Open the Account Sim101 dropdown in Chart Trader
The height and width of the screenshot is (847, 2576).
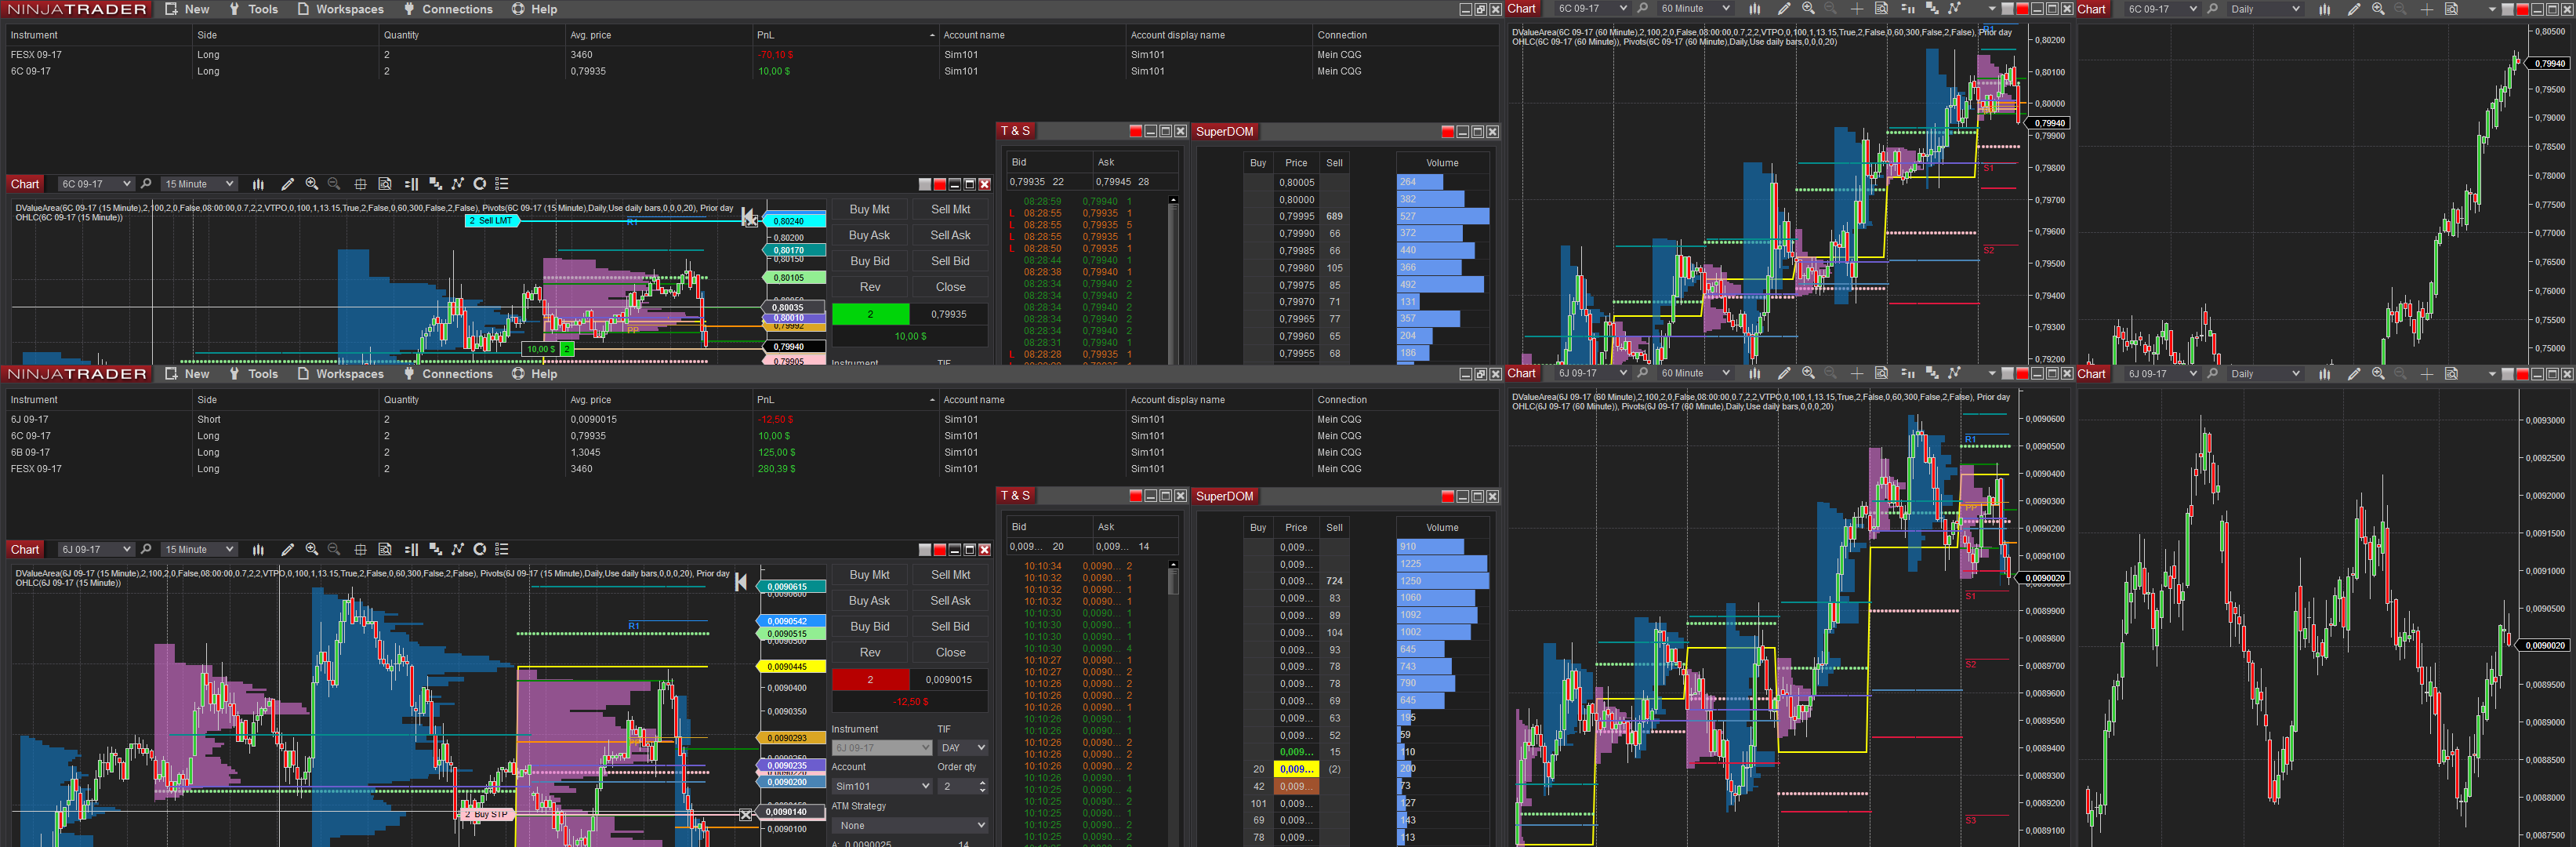point(882,787)
